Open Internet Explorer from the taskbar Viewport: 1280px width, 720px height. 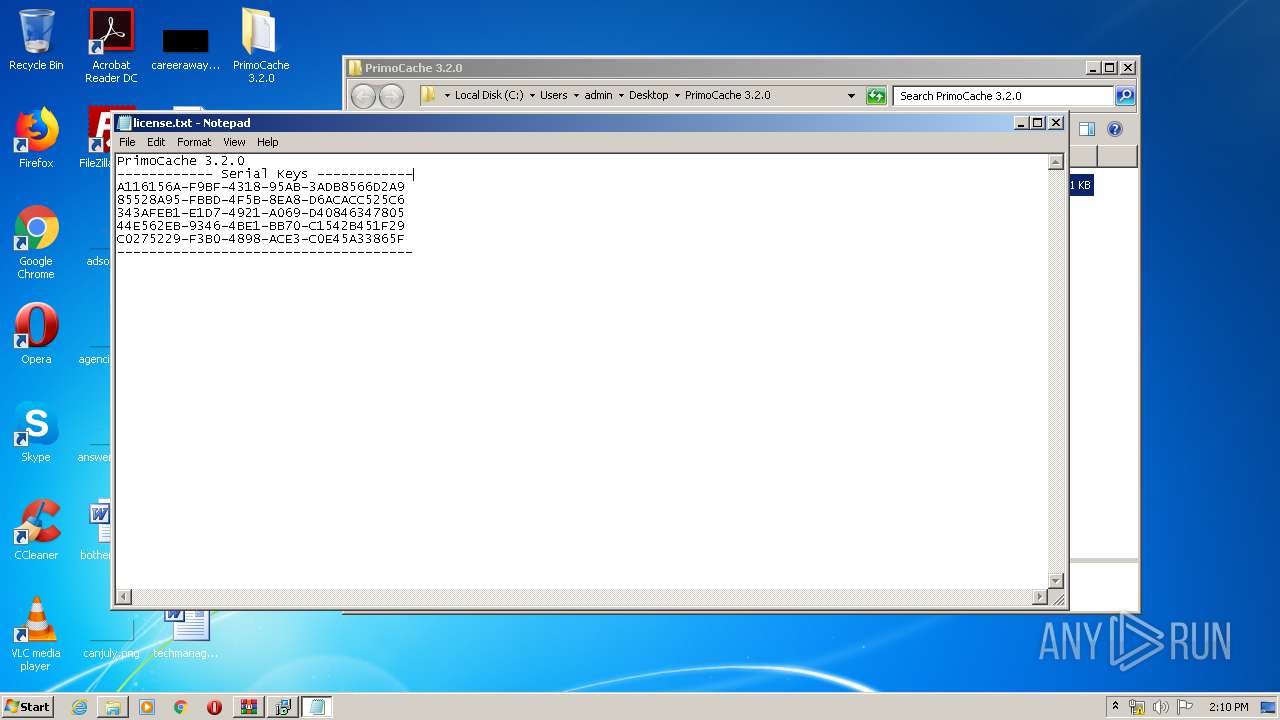[x=79, y=707]
